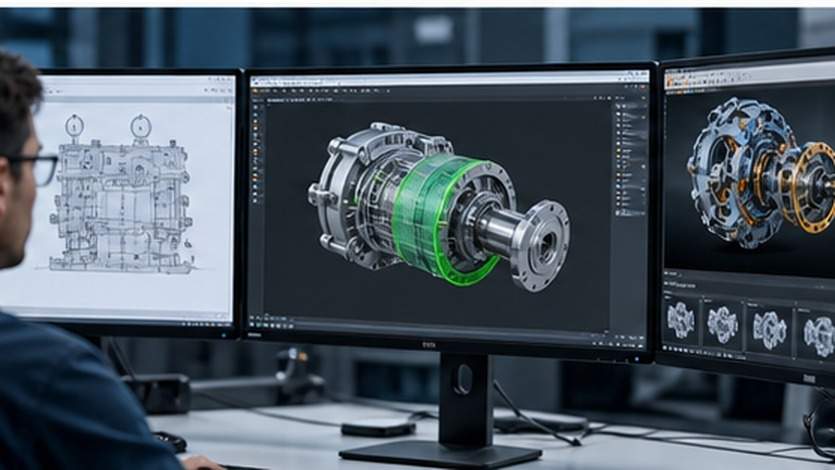
Task: Click the shaft flange end of the motor model
Action: (x=542, y=246)
